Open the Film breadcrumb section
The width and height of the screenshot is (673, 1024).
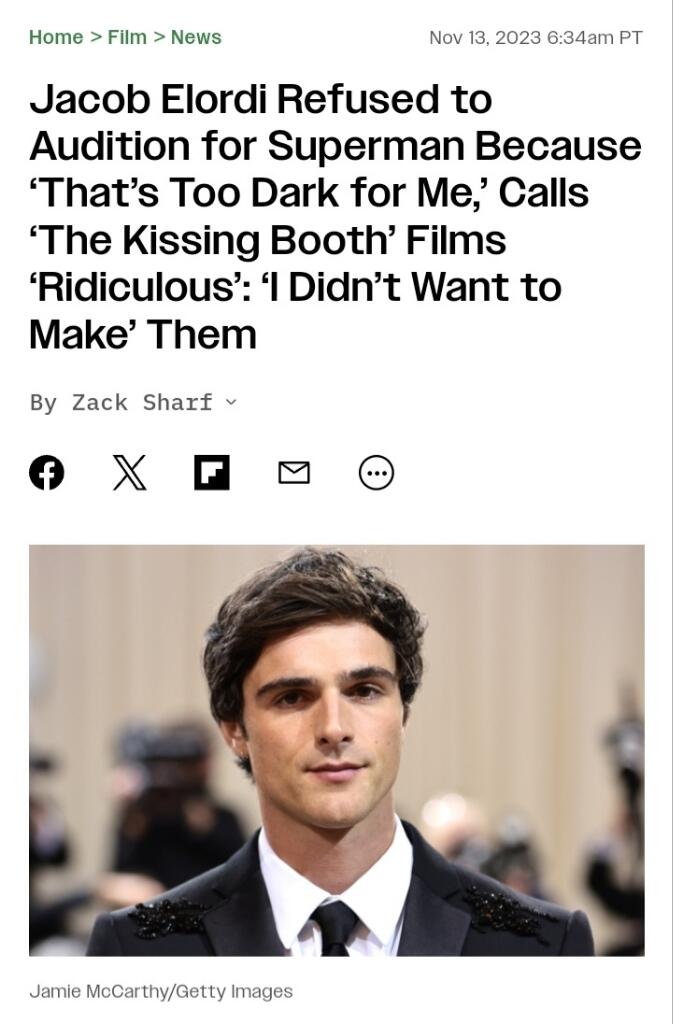(x=127, y=37)
